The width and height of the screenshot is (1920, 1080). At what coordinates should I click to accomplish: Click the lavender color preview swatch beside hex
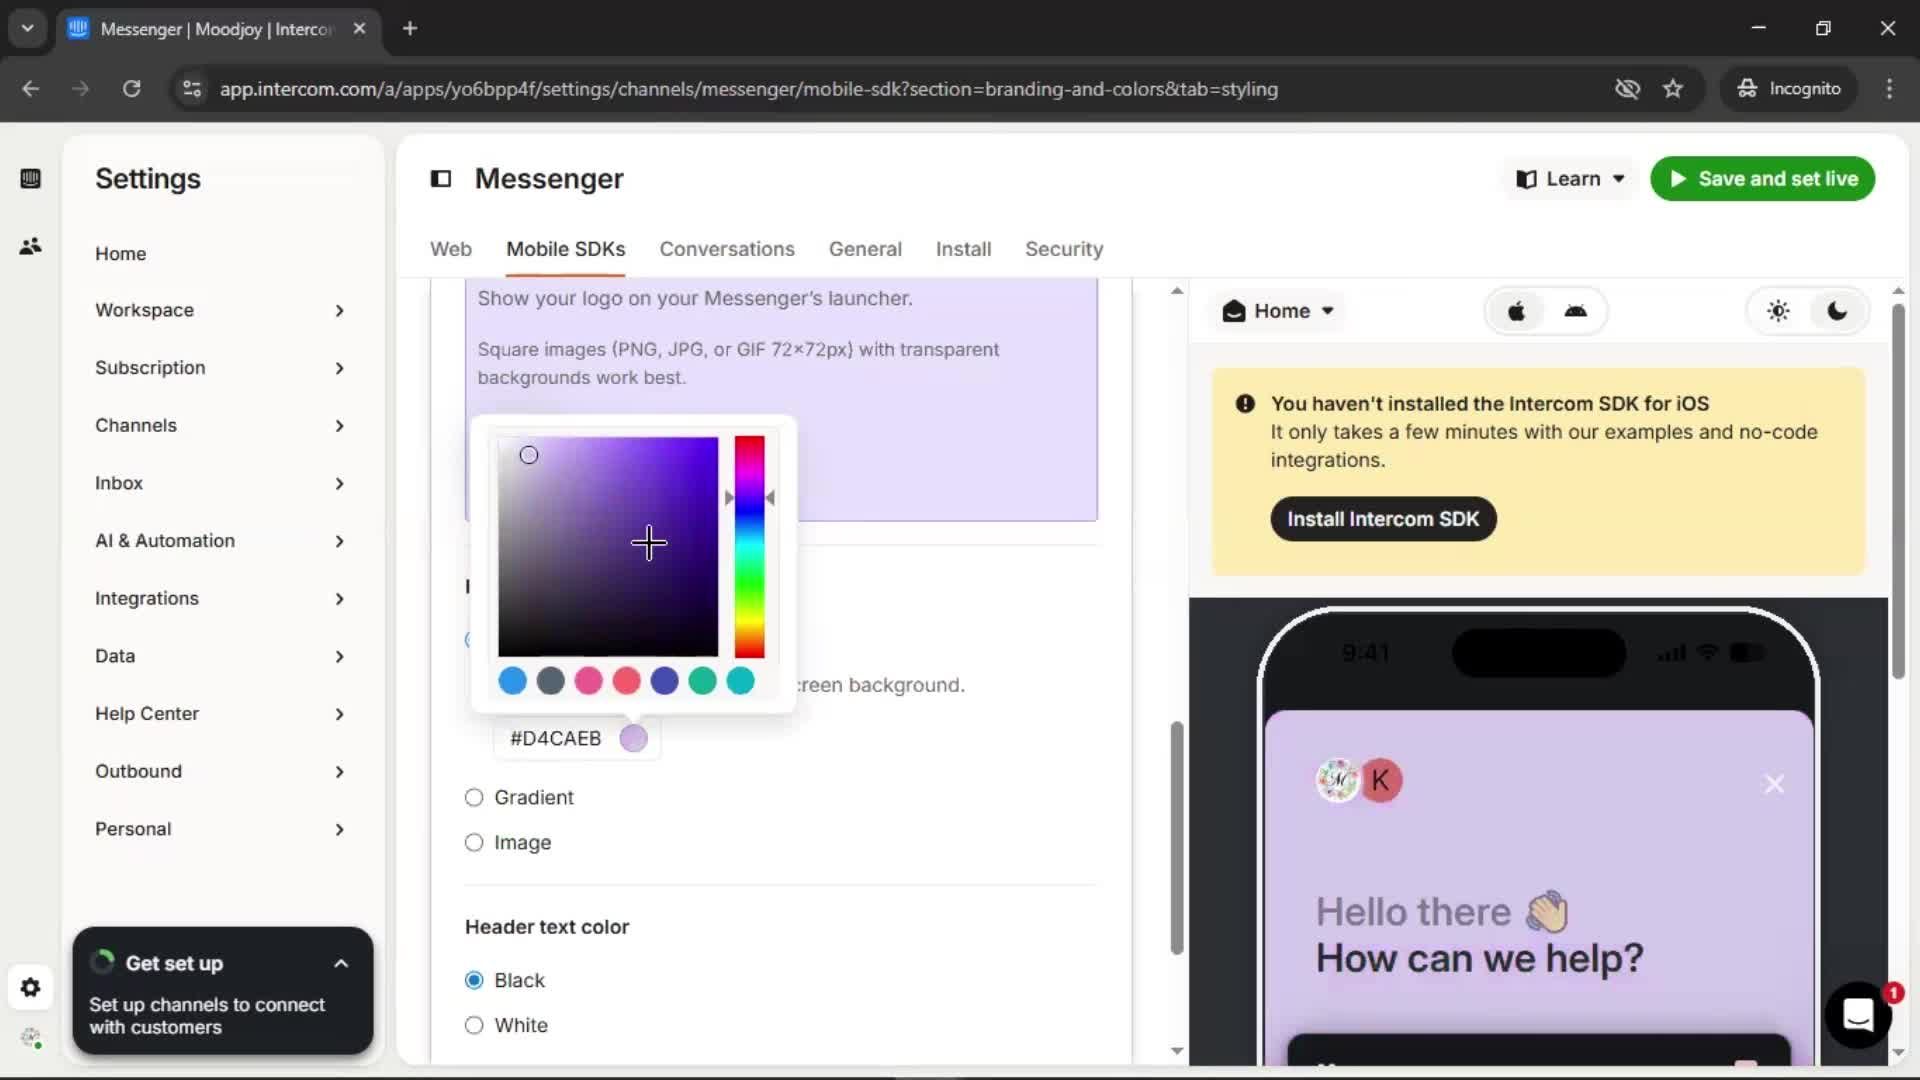point(633,739)
